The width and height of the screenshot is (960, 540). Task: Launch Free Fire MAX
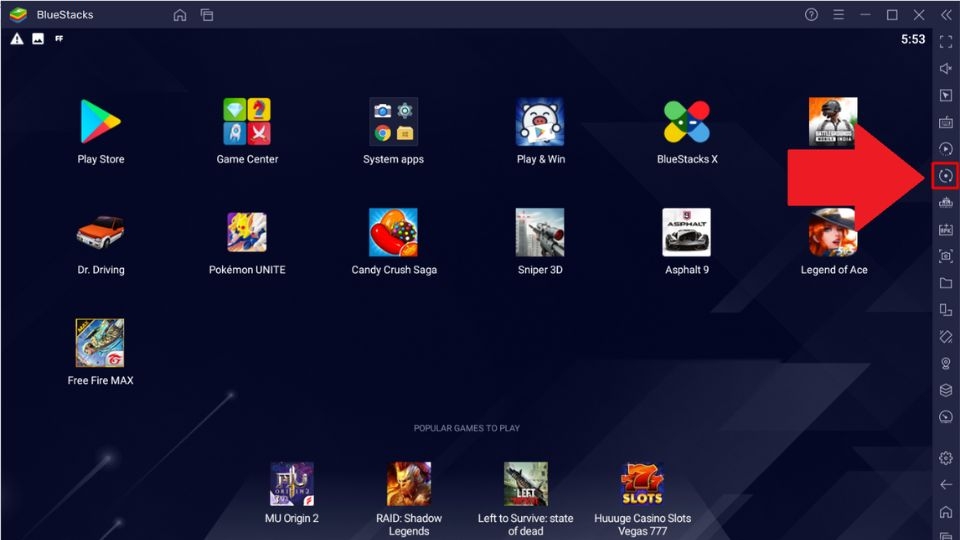pyautogui.click(x=100, y=343)
